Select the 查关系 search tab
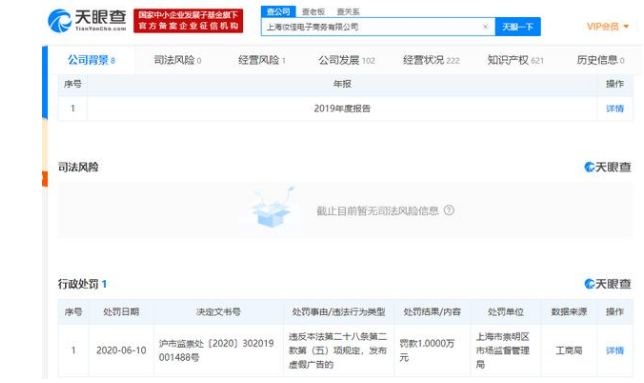 [348, 11]
